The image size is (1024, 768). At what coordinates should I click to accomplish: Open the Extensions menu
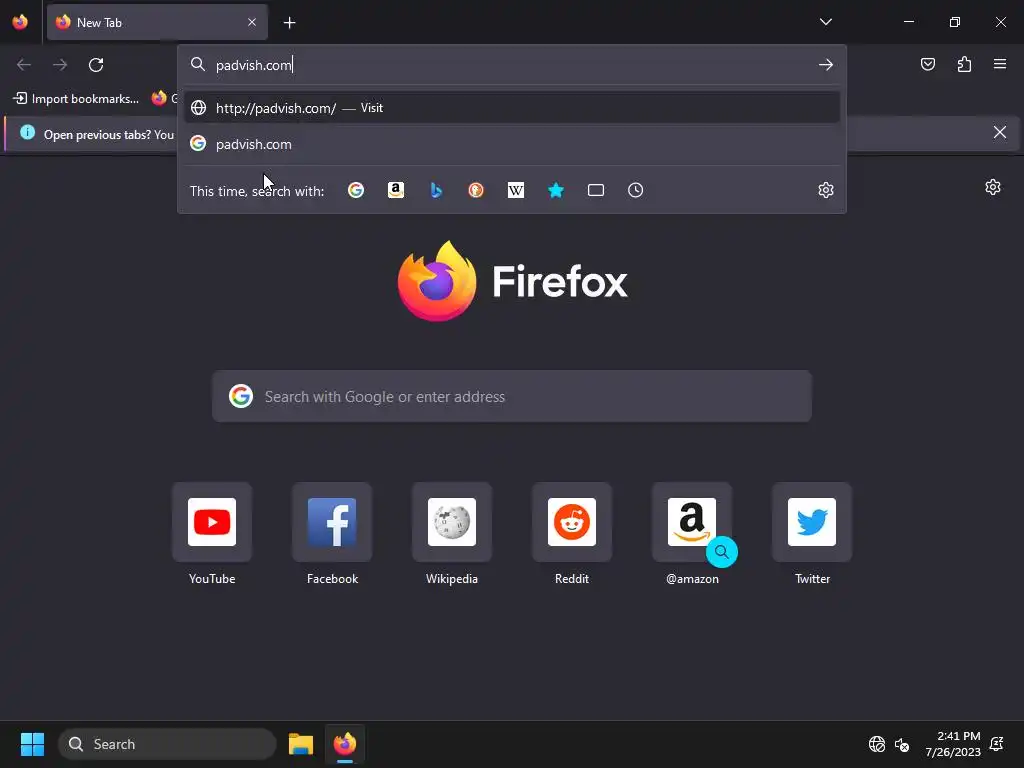click(x=964, y=64)
